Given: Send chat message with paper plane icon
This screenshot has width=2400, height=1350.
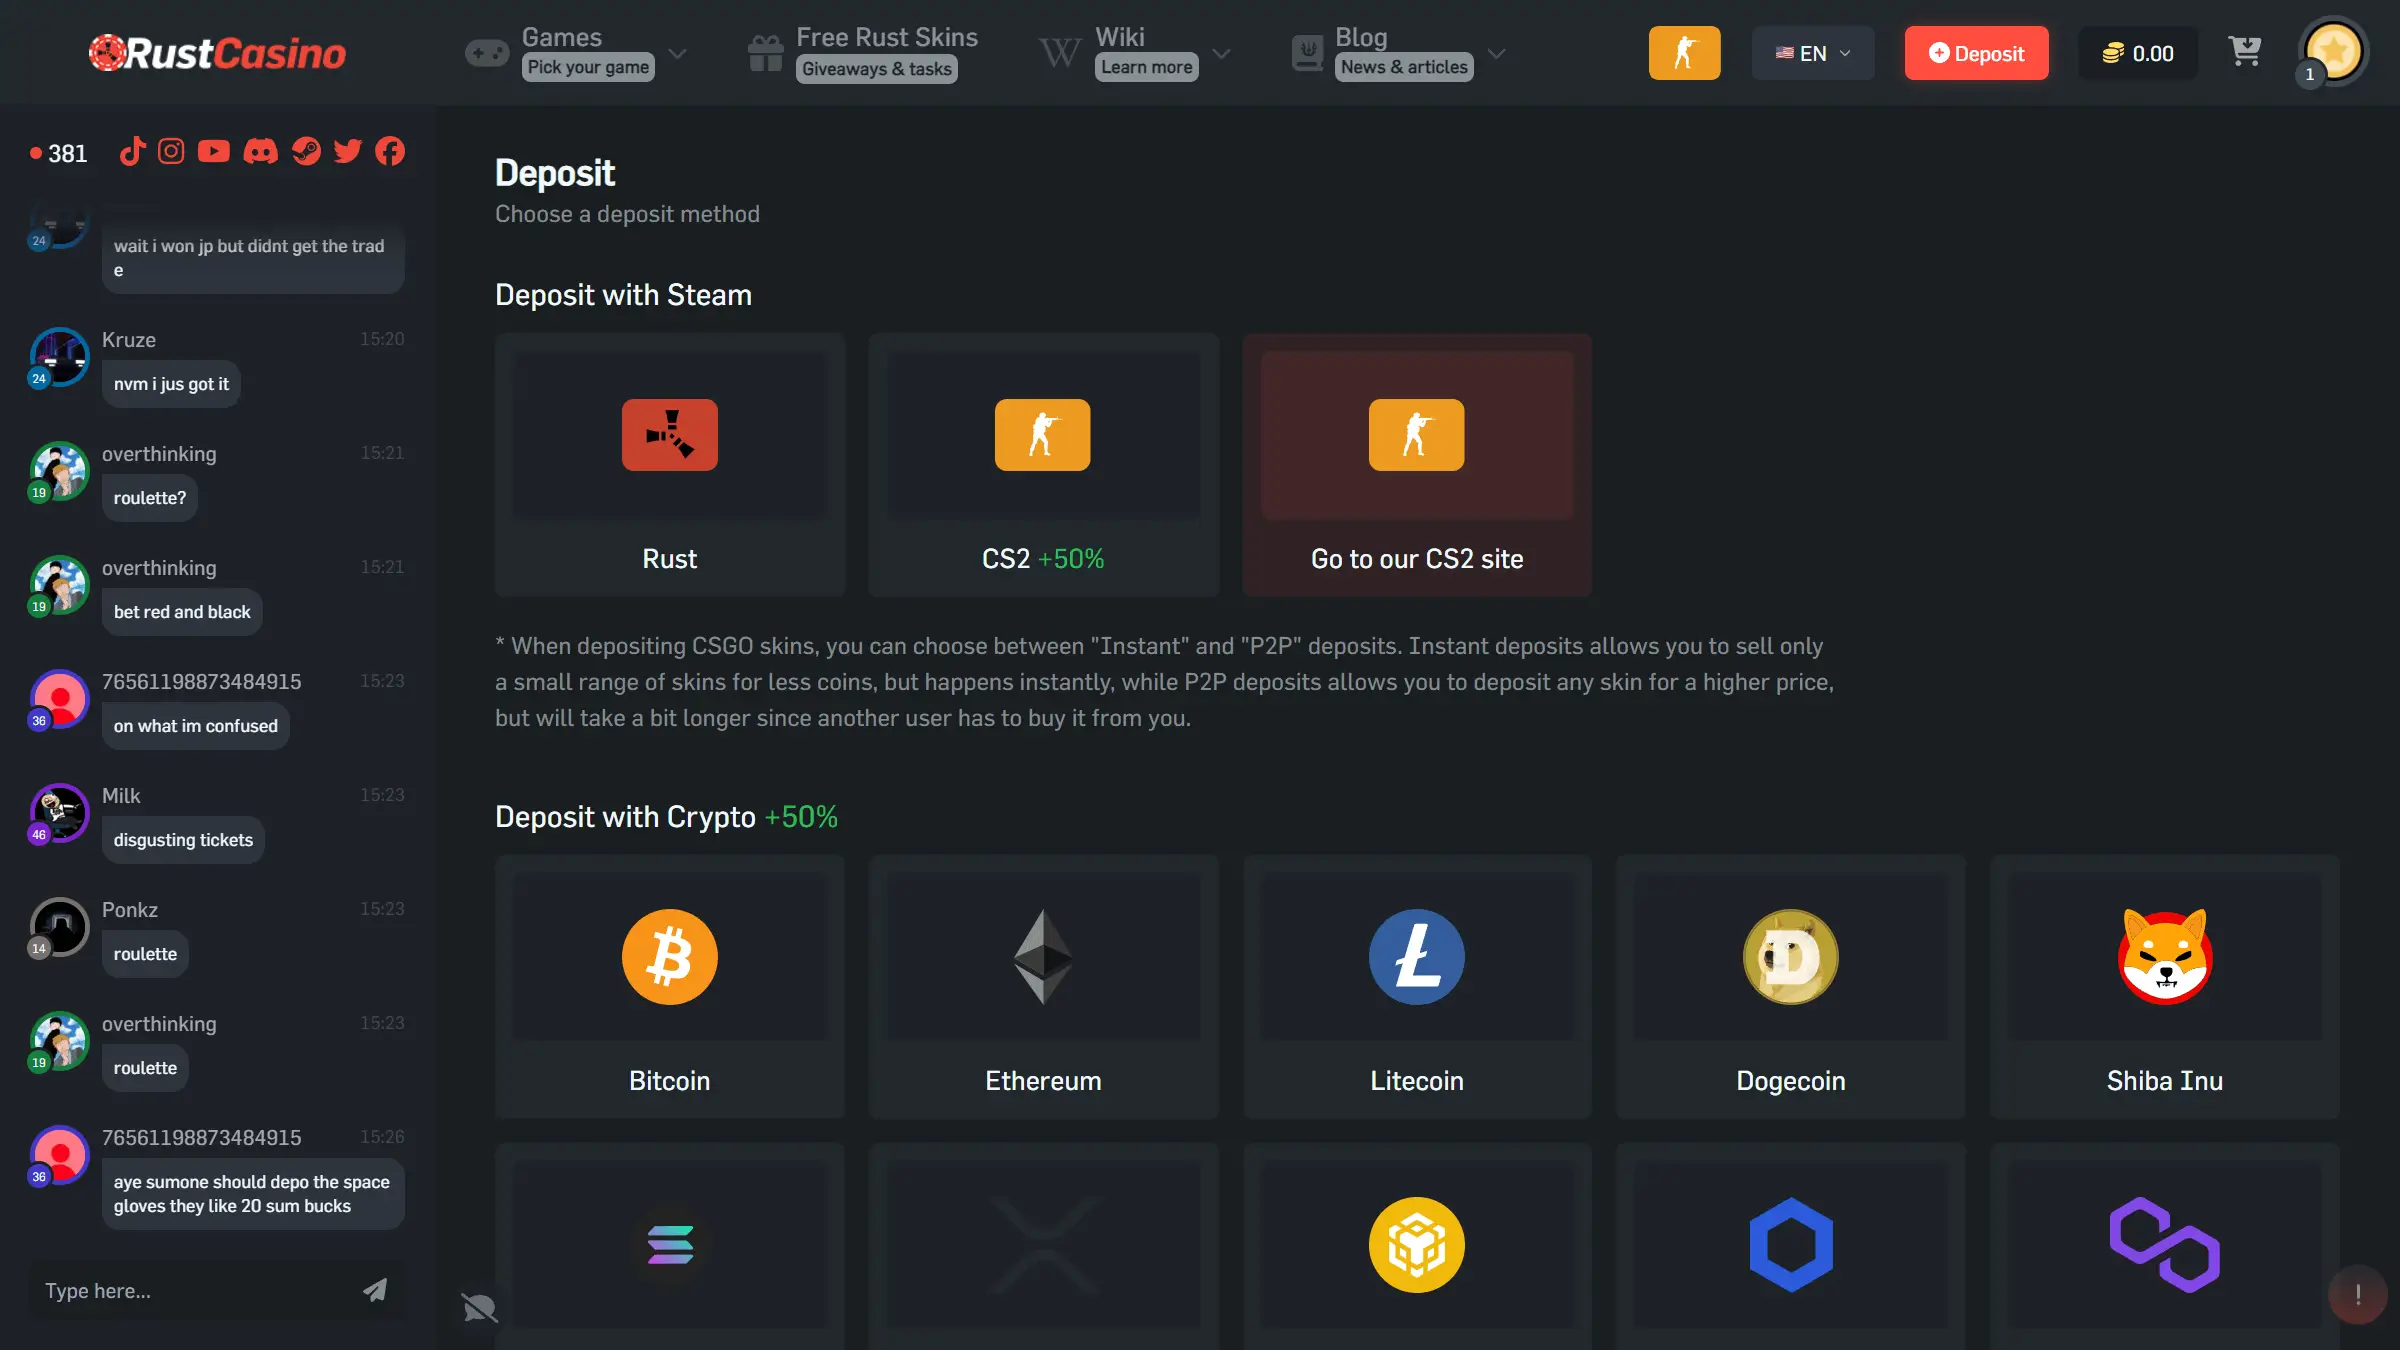Looking at the screenshot, I should [x=375, y=1290].
